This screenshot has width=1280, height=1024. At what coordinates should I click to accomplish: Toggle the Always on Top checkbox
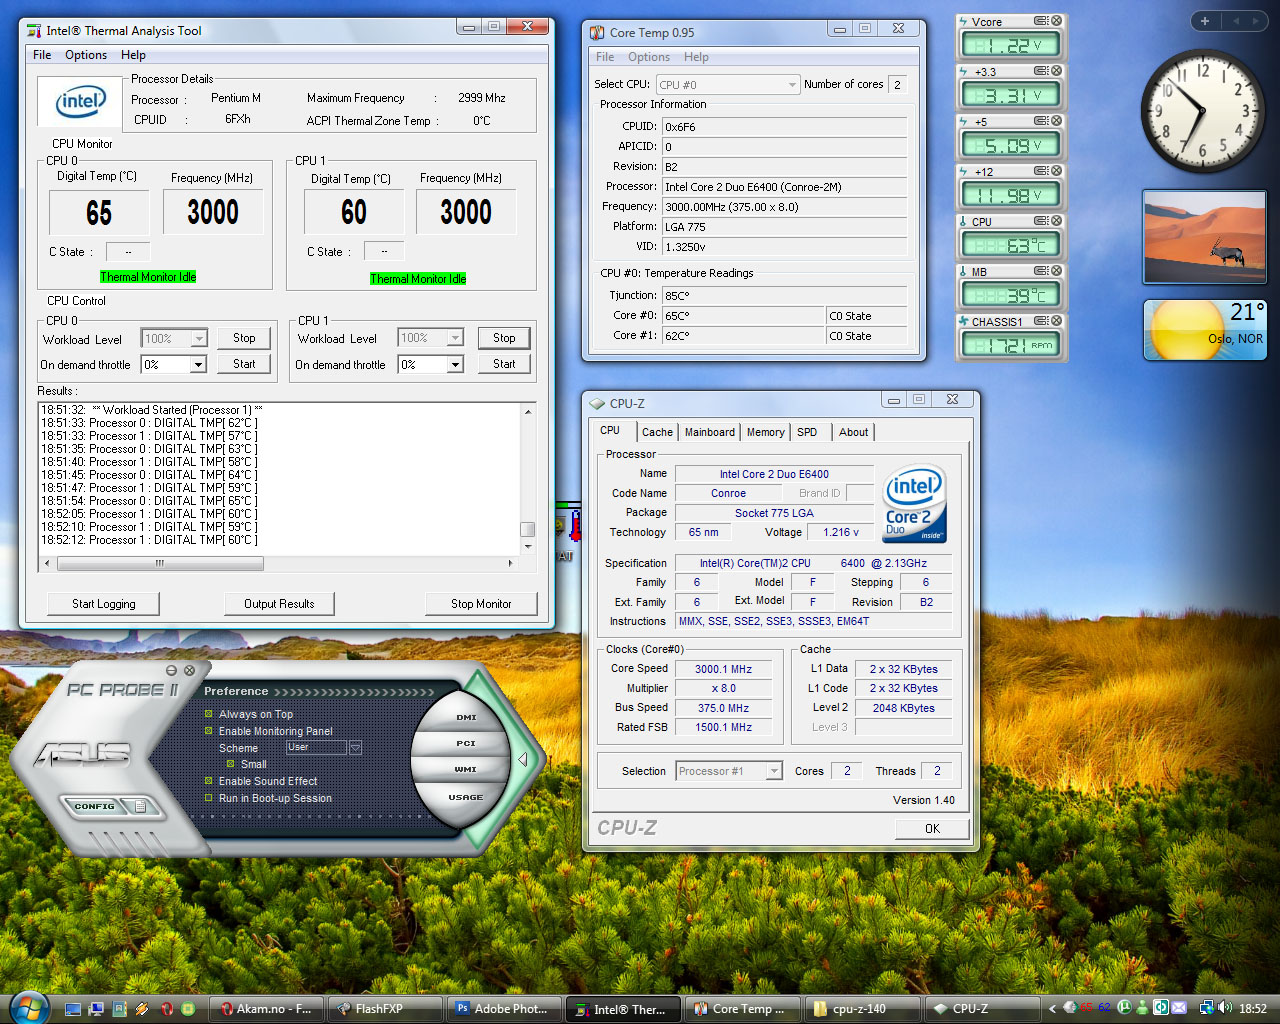[209, 714]
